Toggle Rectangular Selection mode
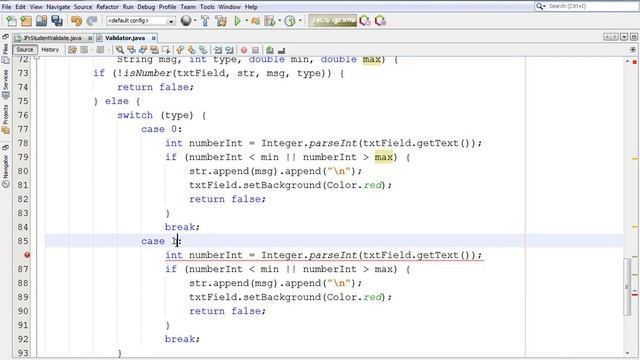Screen dimensions: 640x360 (166, 50)
